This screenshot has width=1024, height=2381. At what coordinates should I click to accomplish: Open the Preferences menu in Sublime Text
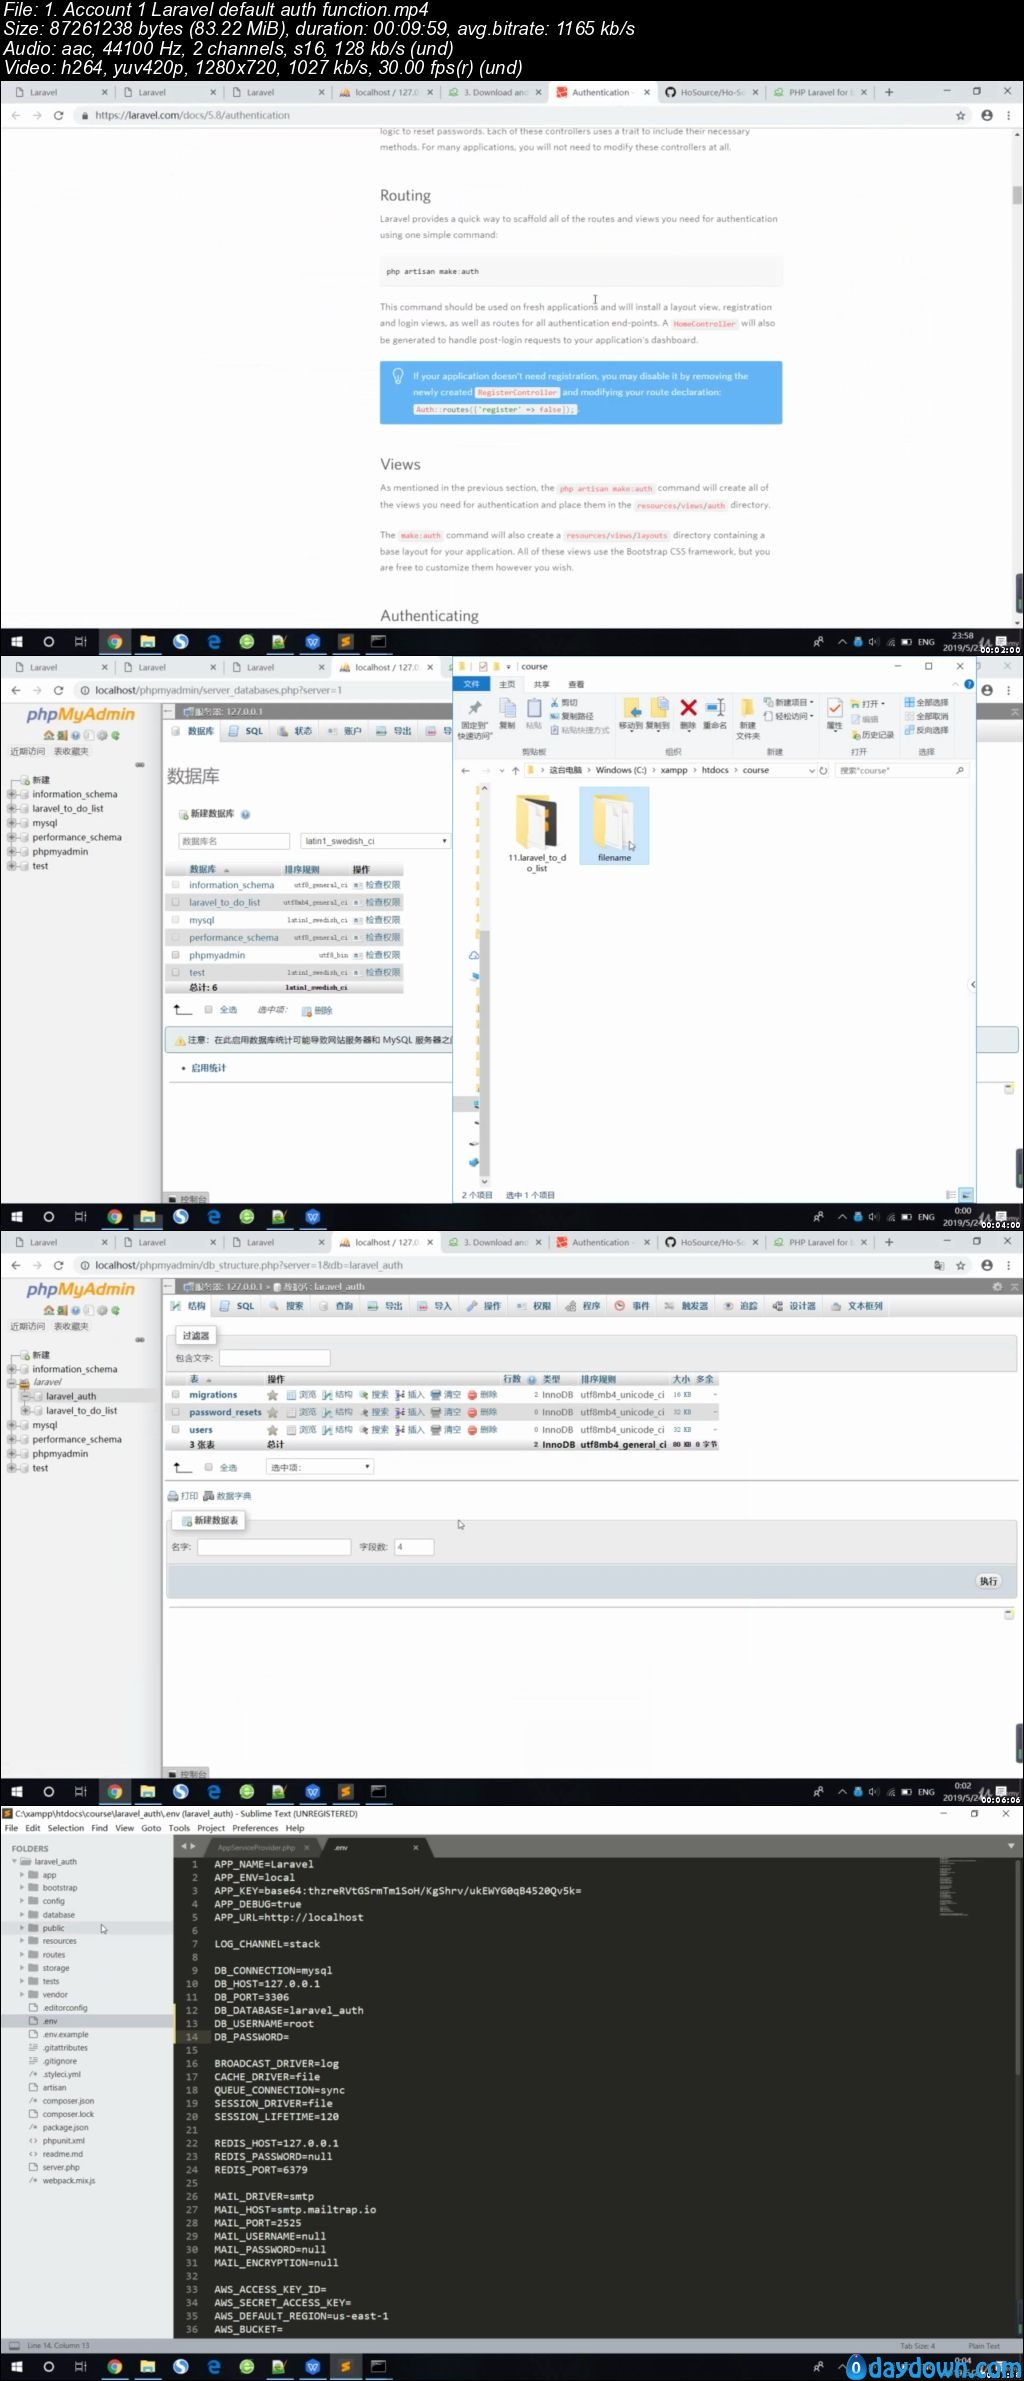(x=255, y=1828)
